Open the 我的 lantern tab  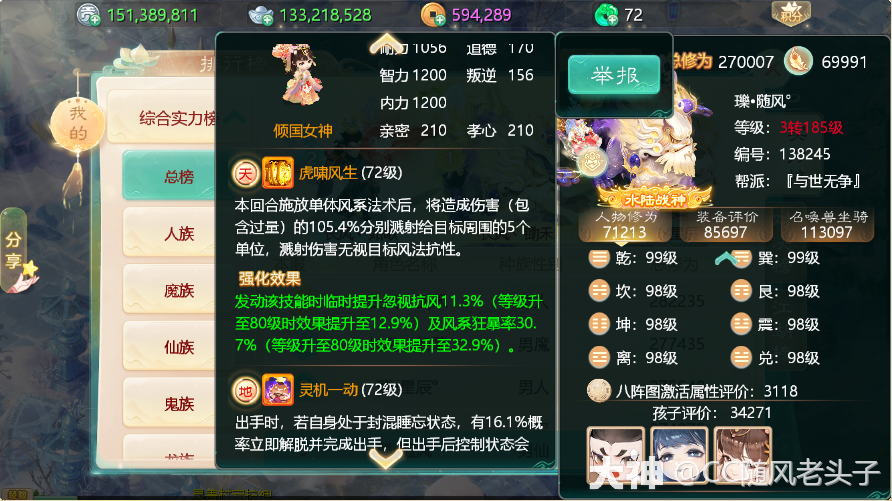[x=77, y=123]
